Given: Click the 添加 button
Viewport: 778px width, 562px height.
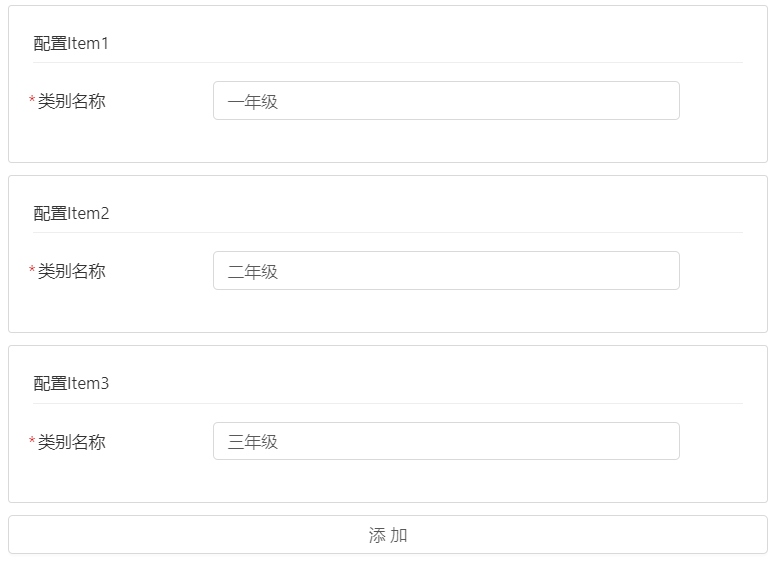Looking at the screenshot, I should pyautogui.click(x=388, y=535).
